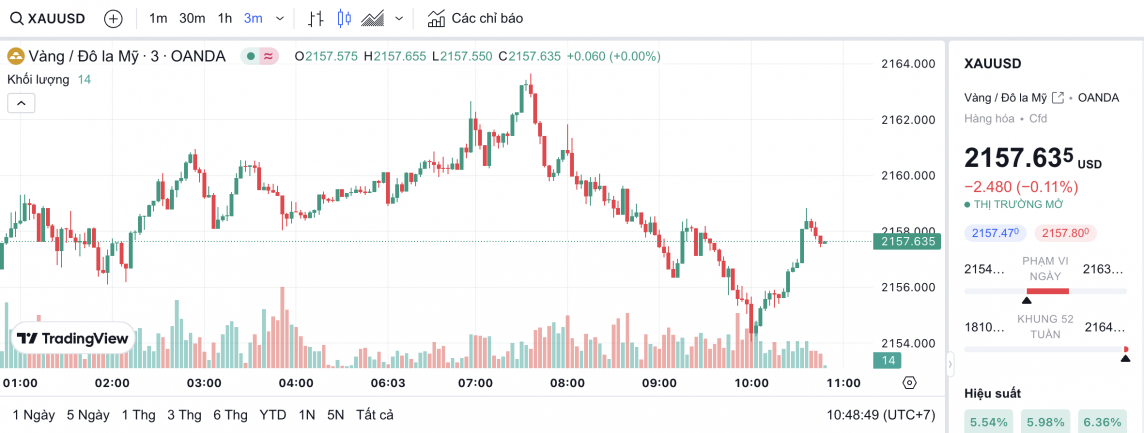The image size is (1144, 433).
Task: Click the TradingView logo
Action: pos(74,339)
